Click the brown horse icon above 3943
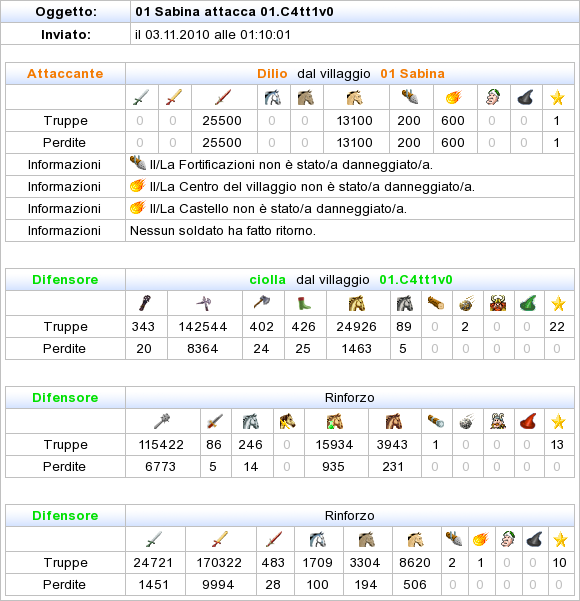This screenshot has height=601, width=580. 394,421
